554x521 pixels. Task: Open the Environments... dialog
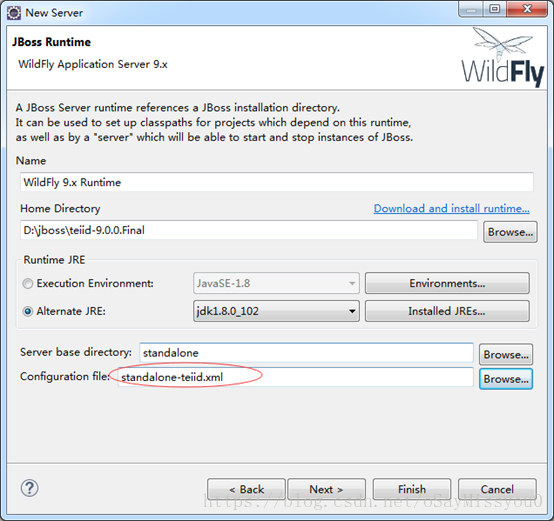[x=447, y=283]
